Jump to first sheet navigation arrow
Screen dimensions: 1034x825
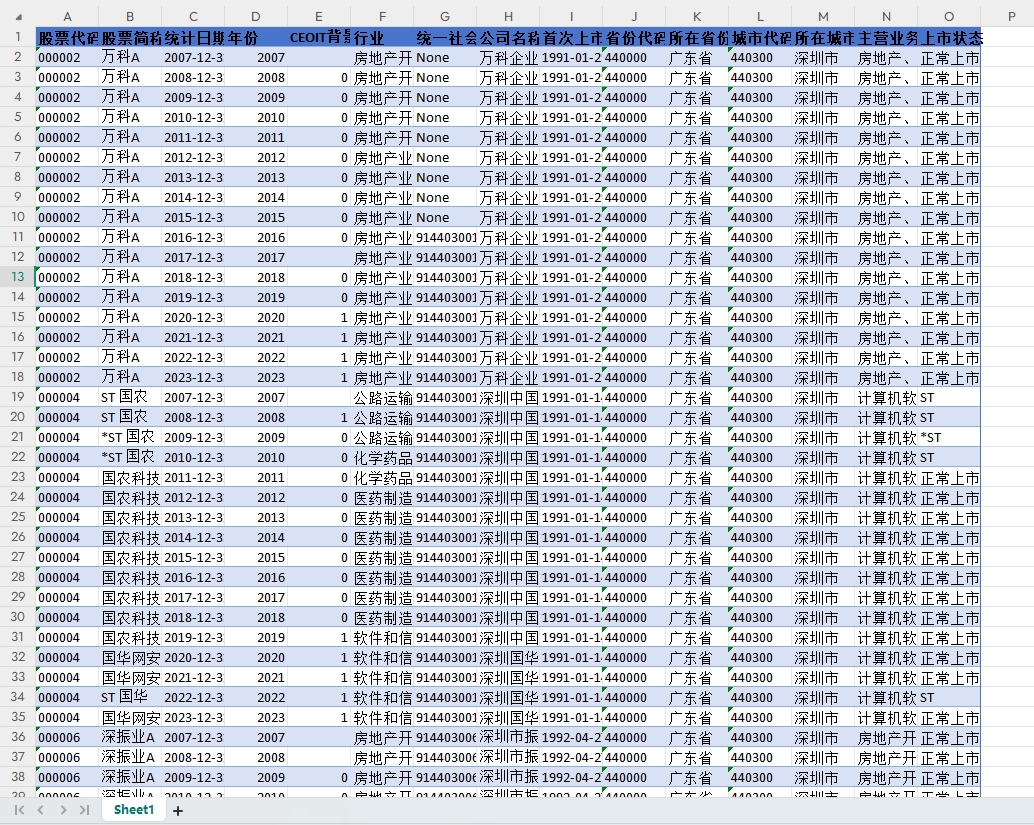[x=19, y=810]
